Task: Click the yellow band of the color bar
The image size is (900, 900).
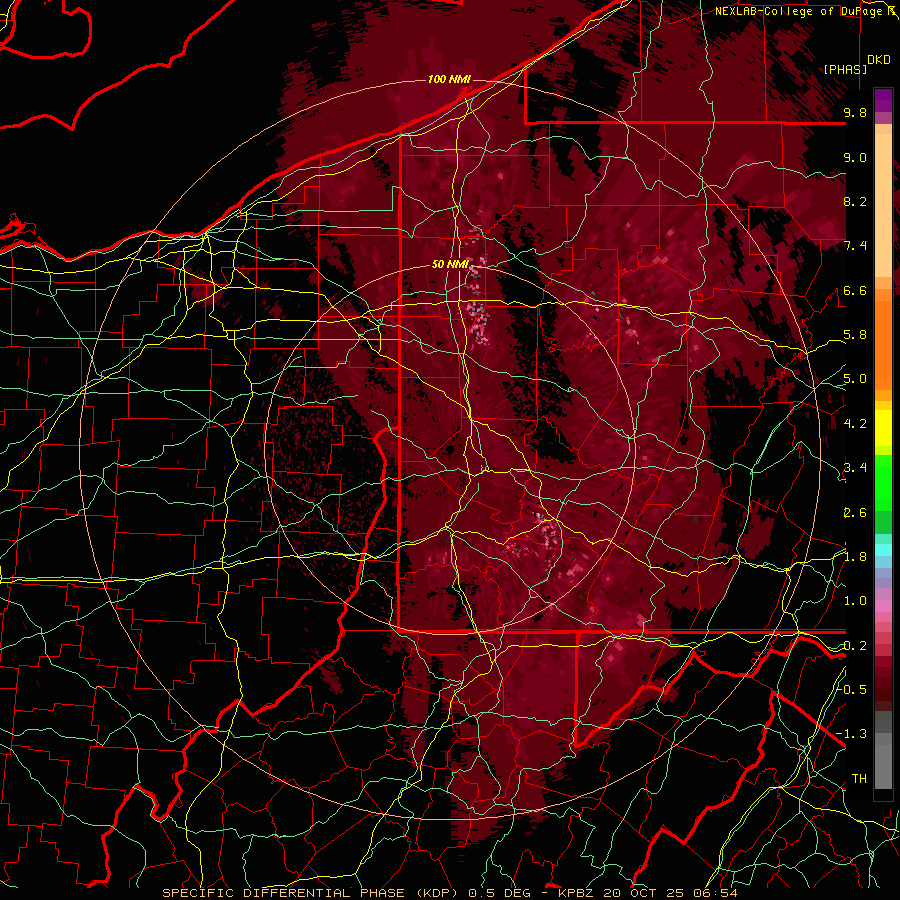Action: click(x=883, y=428)
